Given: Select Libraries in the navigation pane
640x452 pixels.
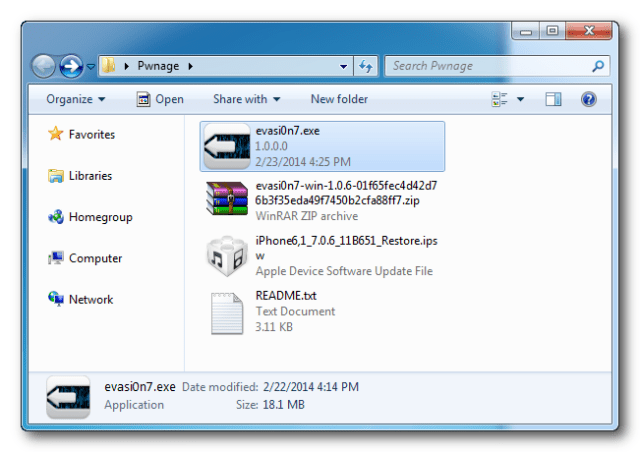Looking at the screenshot, I should point(90,176).
